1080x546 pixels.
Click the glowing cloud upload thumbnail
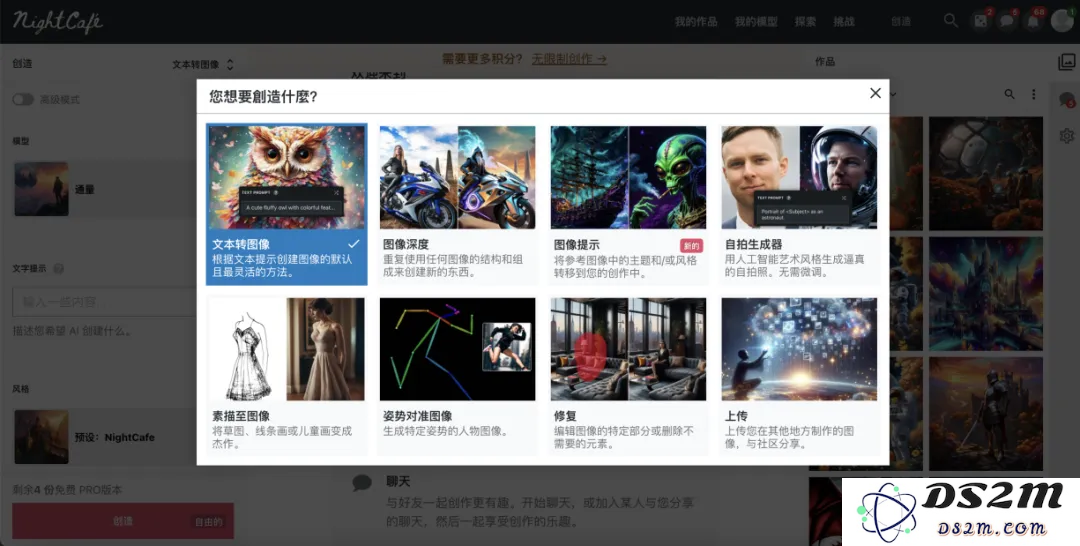[799, 349]
